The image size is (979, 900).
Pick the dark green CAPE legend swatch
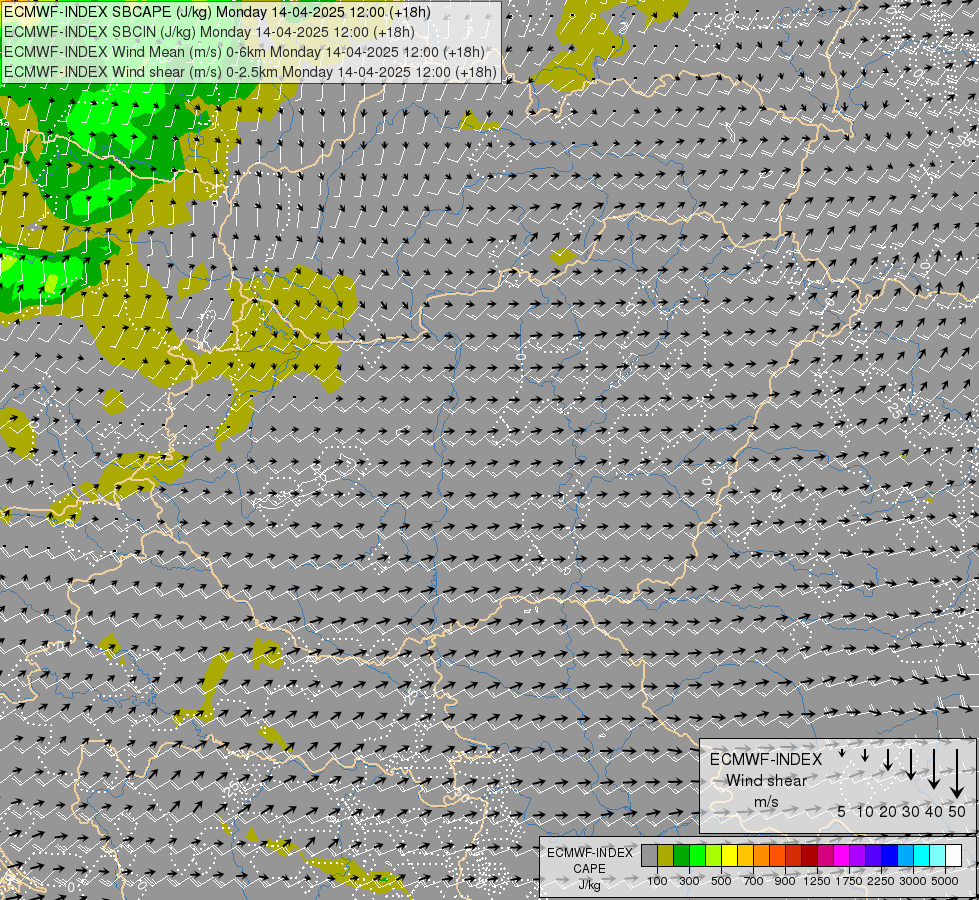[x=681, y=855]
